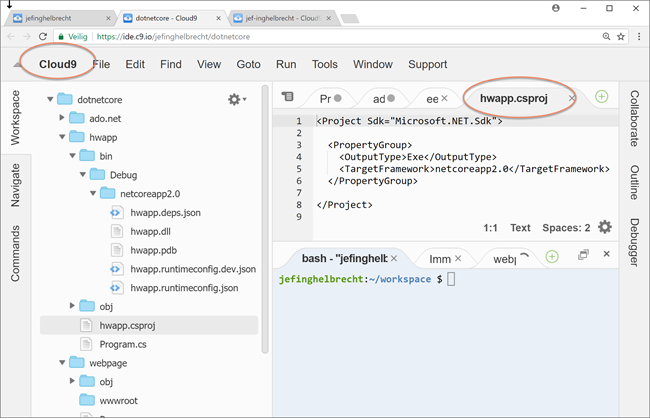
Task: Select hwapp.csproj in file tree
Action: (x=149, y=325)
